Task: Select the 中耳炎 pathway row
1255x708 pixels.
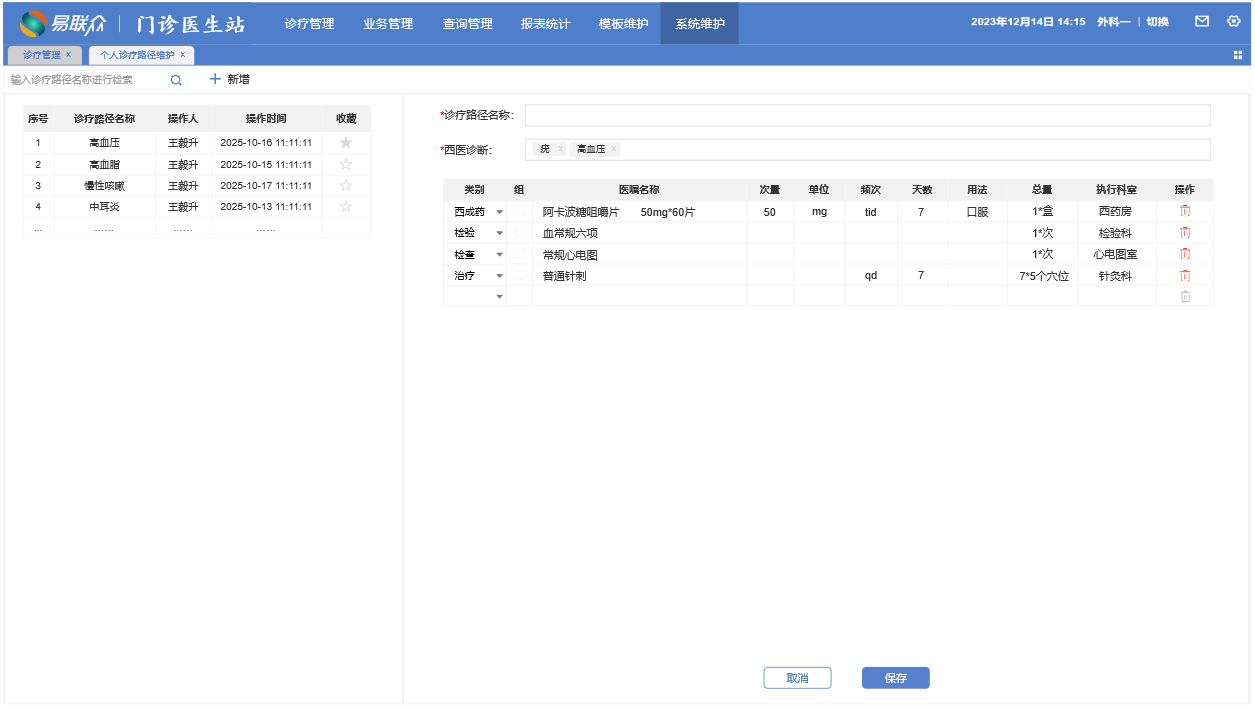Action: point(197,206)
